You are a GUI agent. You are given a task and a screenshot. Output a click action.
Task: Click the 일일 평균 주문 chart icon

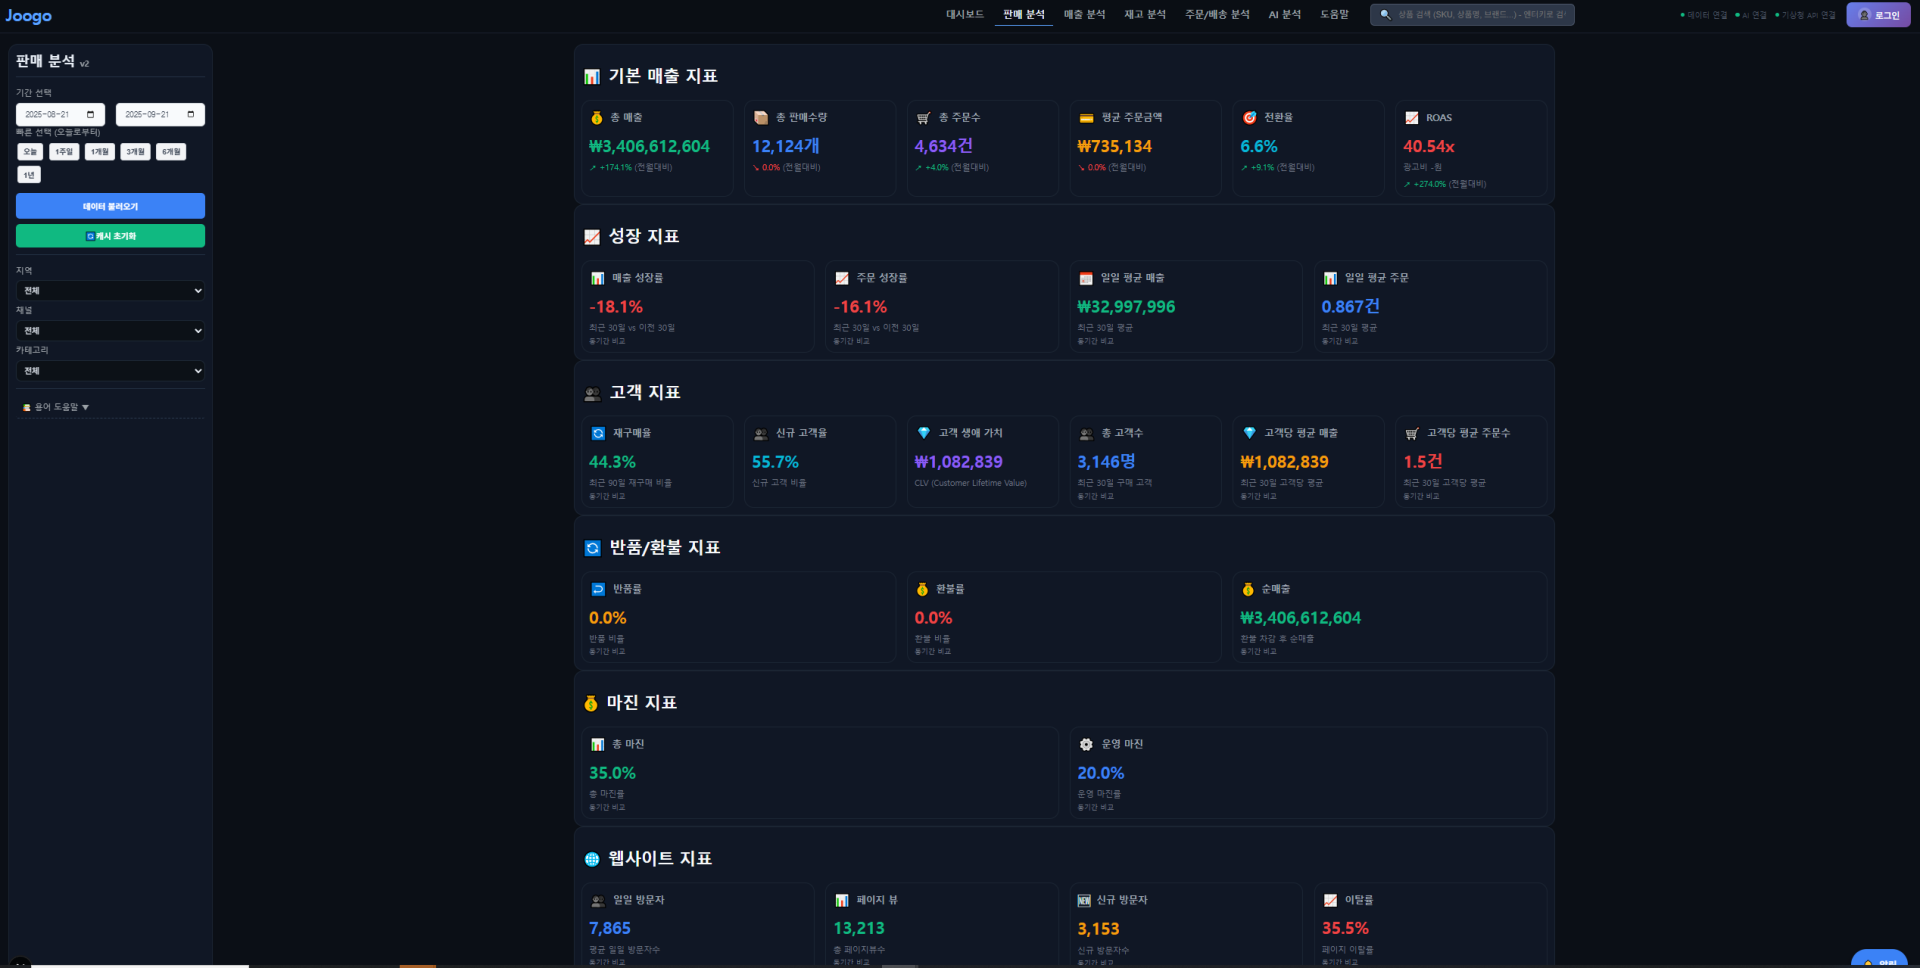(x=1330, y=278)
